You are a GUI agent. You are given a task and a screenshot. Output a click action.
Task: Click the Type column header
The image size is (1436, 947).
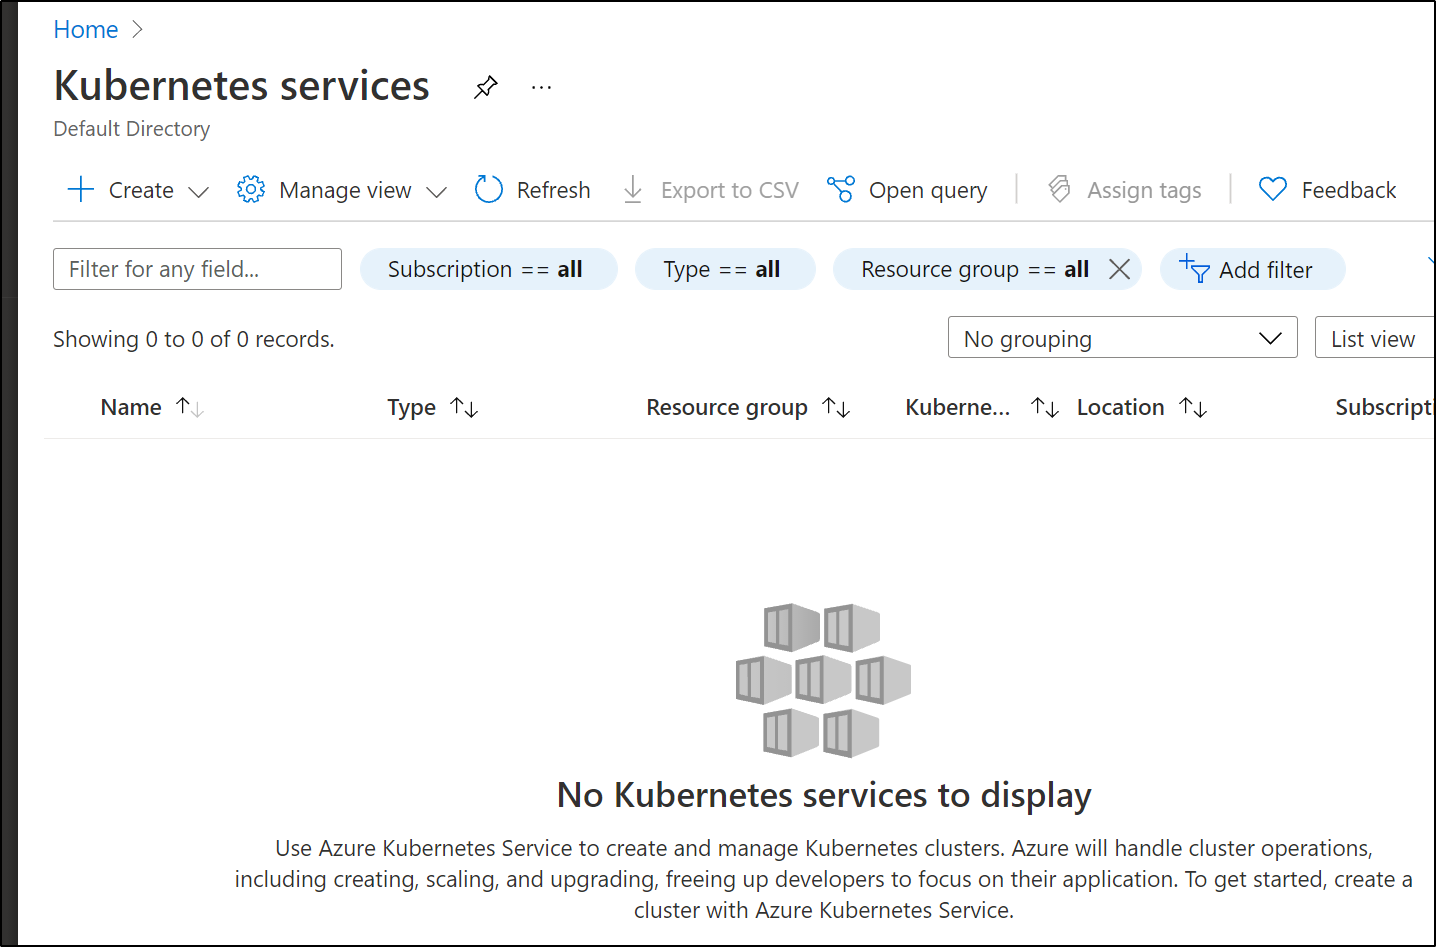(x=411, y=407)
